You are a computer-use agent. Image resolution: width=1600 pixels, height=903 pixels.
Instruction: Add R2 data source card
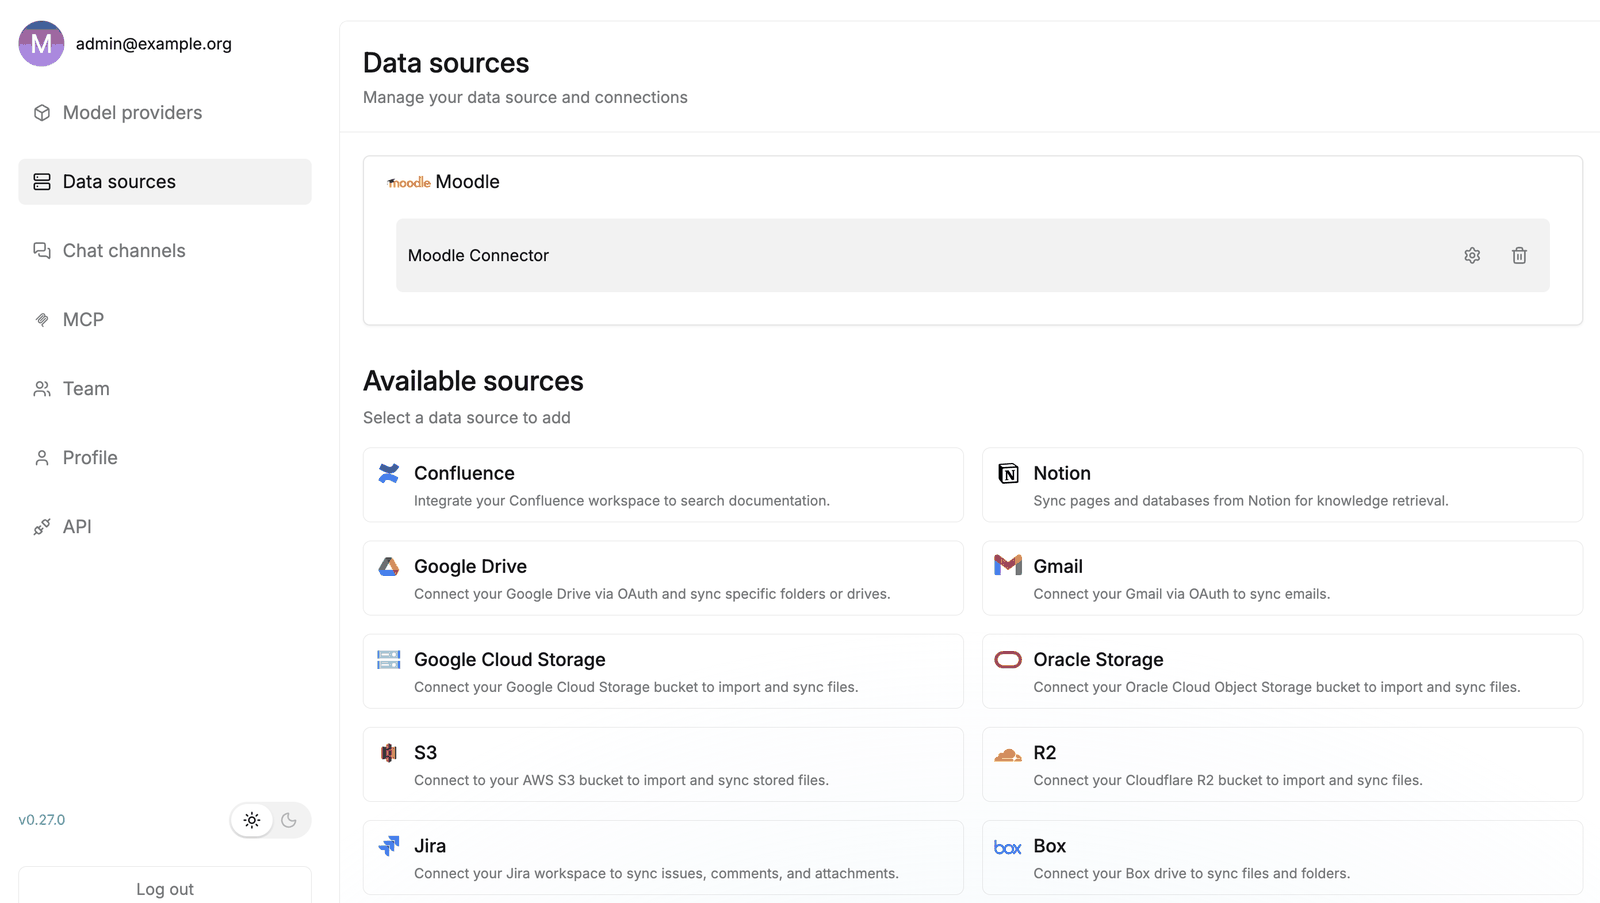tap(1282, 764)
